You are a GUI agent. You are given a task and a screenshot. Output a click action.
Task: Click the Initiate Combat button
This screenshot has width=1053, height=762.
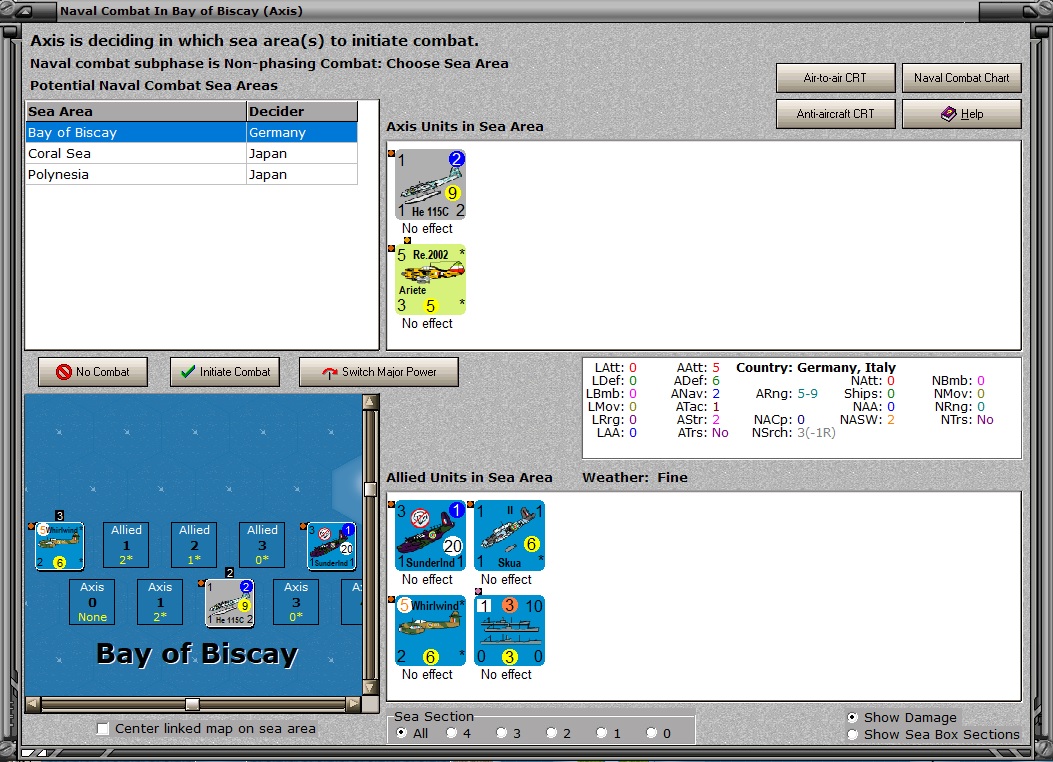(x=225, y=372)
